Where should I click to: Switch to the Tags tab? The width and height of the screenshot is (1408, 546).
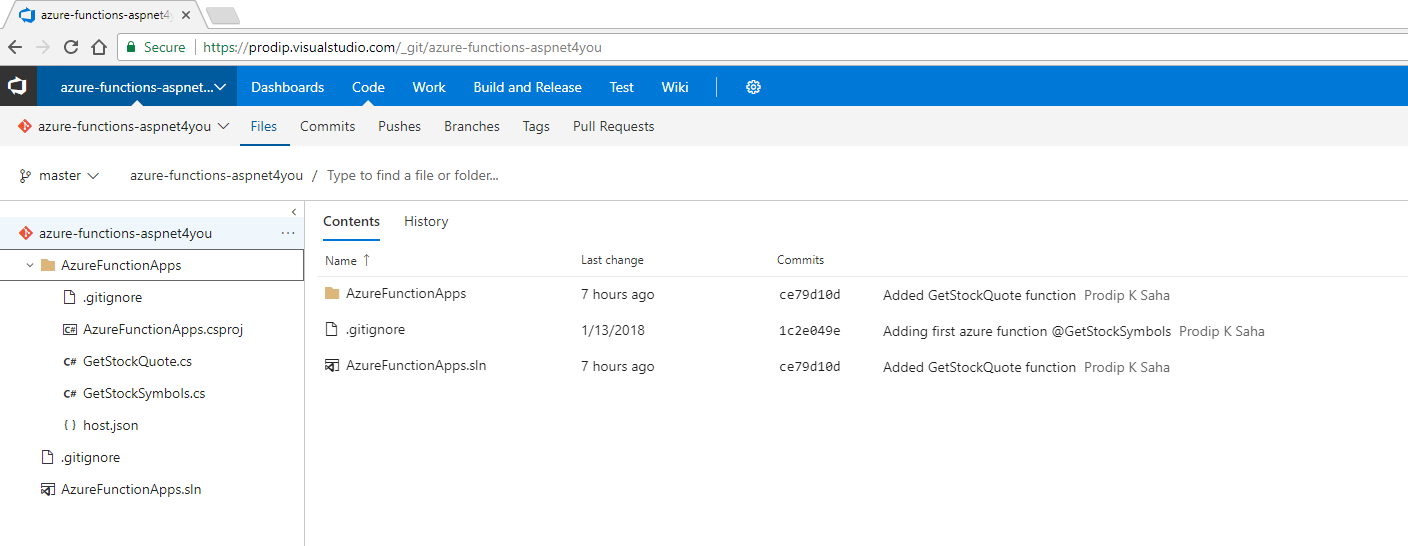[536, 126]
